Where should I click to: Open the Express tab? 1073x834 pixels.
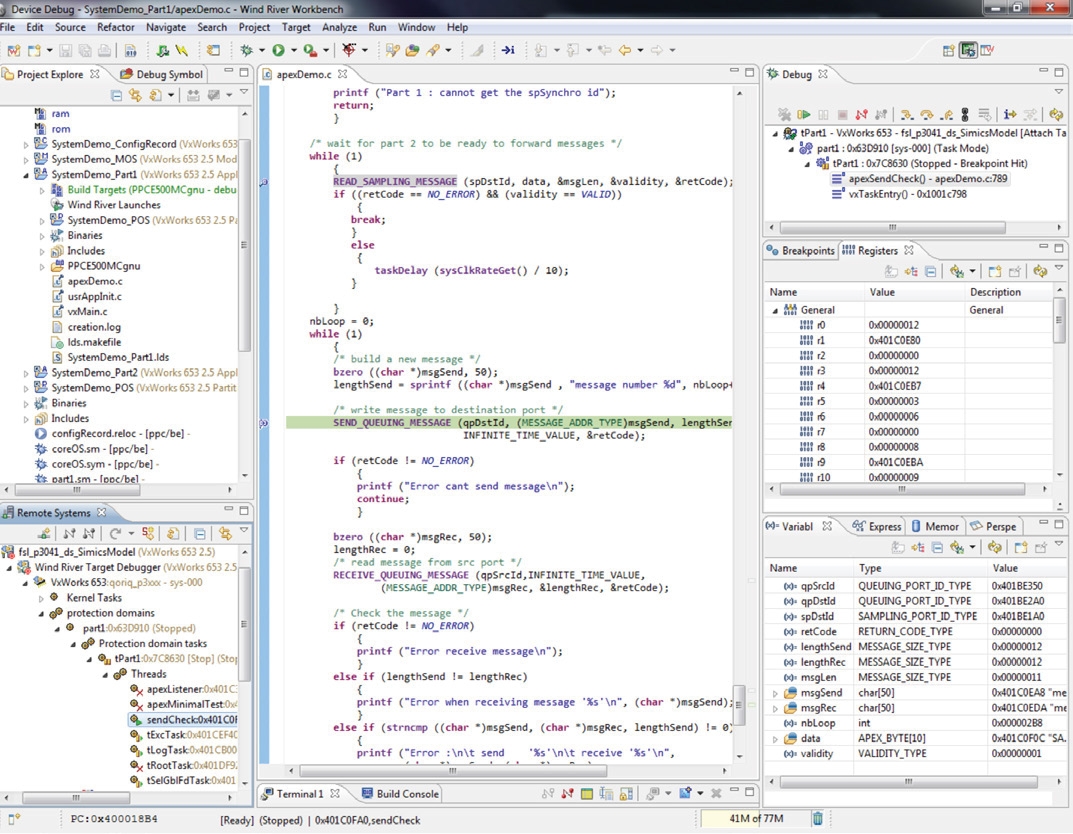point(877,526)
